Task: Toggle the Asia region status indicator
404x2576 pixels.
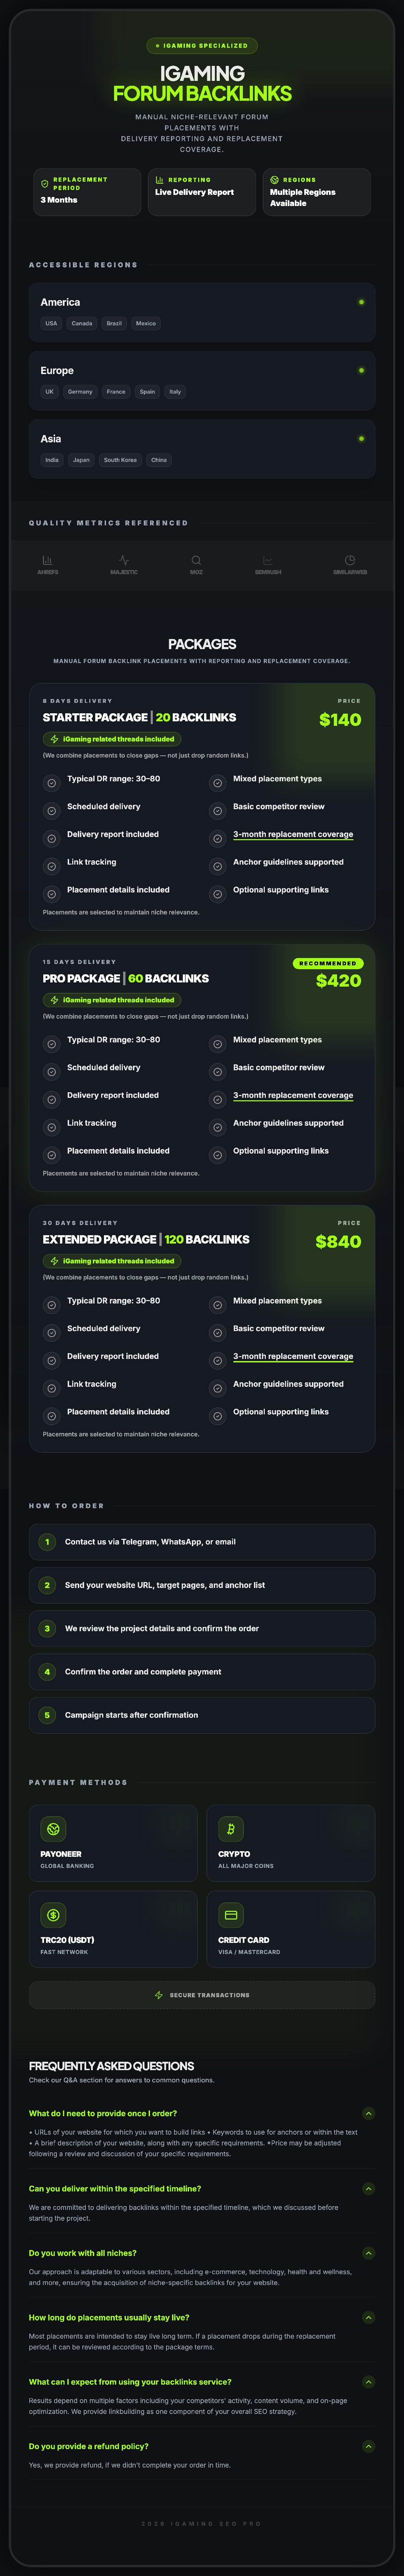Action: coord(361,438)
